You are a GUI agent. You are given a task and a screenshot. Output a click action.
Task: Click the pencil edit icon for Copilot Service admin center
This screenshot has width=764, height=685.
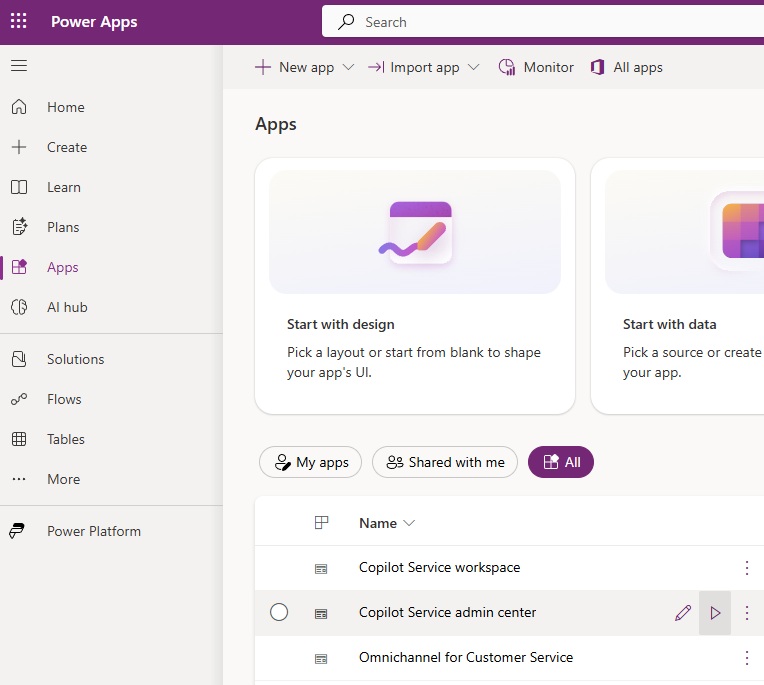tap(683, 612)
